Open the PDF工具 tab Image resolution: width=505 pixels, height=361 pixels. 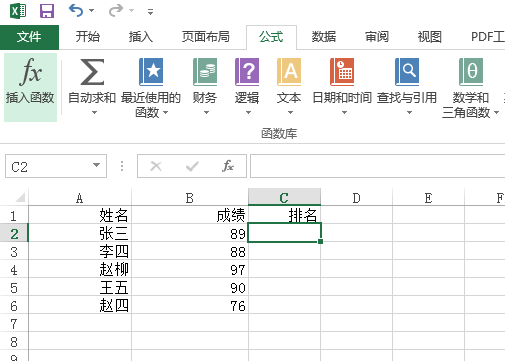point(487,37)
